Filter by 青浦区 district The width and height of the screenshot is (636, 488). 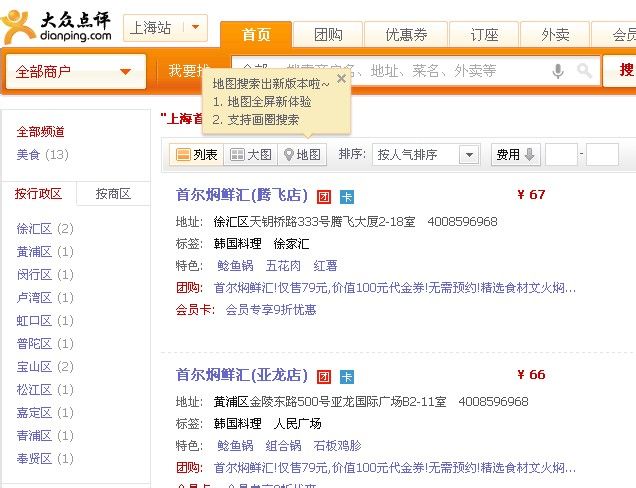(x=45, y=436)
